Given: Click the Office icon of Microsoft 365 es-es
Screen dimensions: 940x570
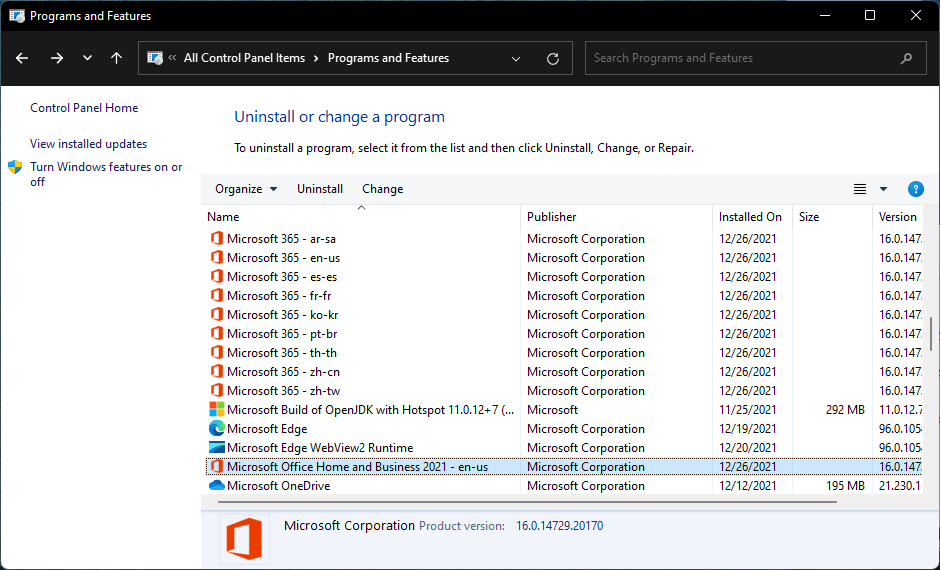Looking at the screenshot, I should pyautogui.click(x=216, y=277).
